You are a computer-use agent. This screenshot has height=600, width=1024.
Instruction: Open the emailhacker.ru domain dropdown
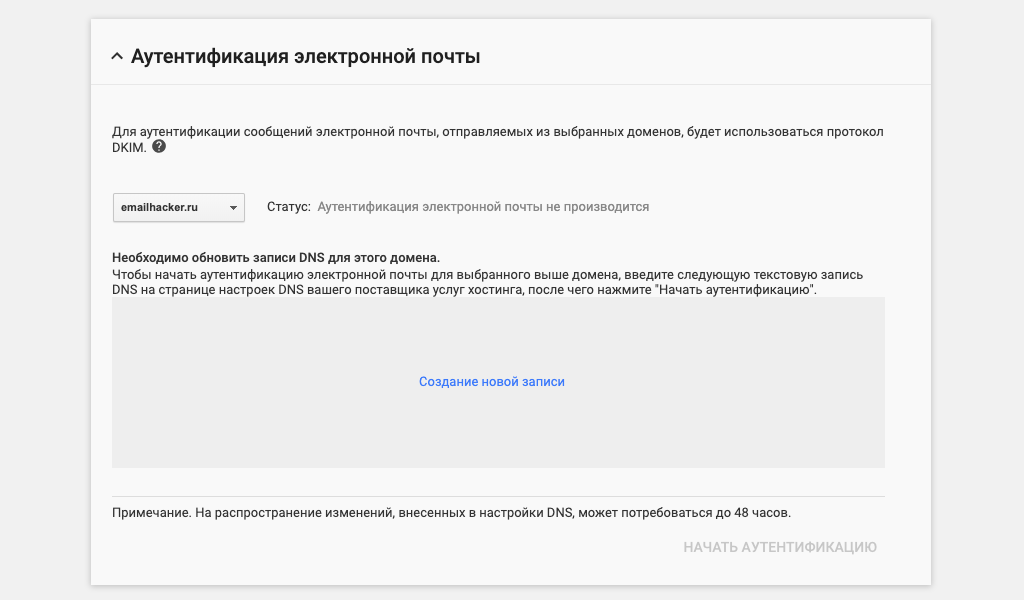pos(178,207)
